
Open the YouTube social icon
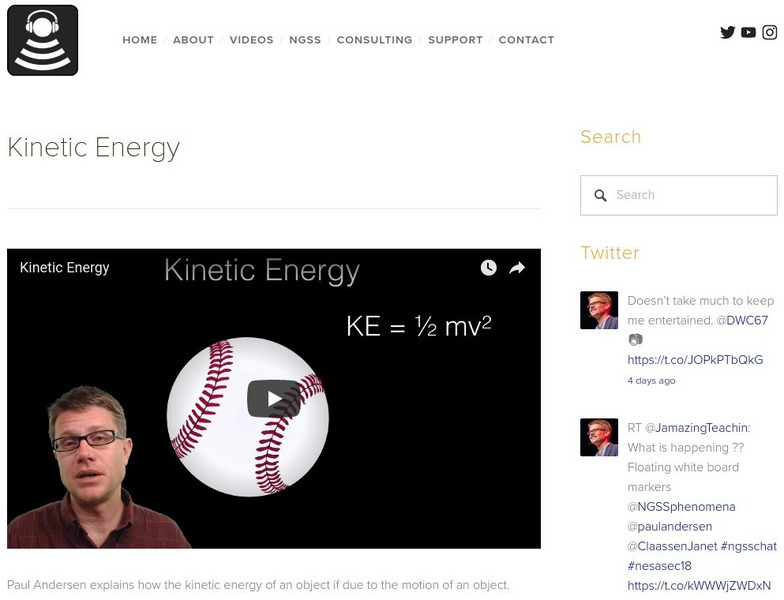(748, 32)
